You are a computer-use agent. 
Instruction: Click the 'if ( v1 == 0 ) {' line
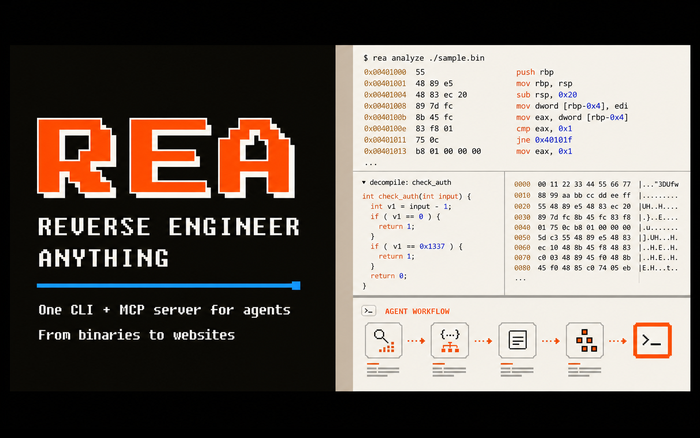[405, 217]
